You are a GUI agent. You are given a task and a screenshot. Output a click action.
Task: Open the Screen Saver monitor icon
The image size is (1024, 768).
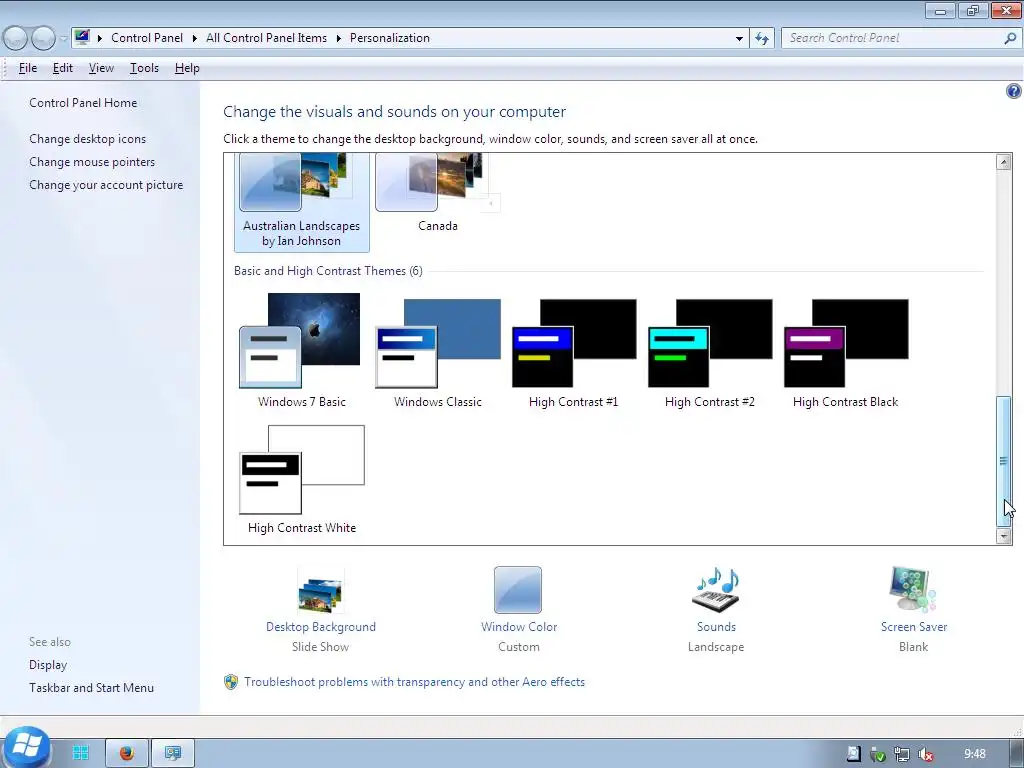[x=913, y=590]
